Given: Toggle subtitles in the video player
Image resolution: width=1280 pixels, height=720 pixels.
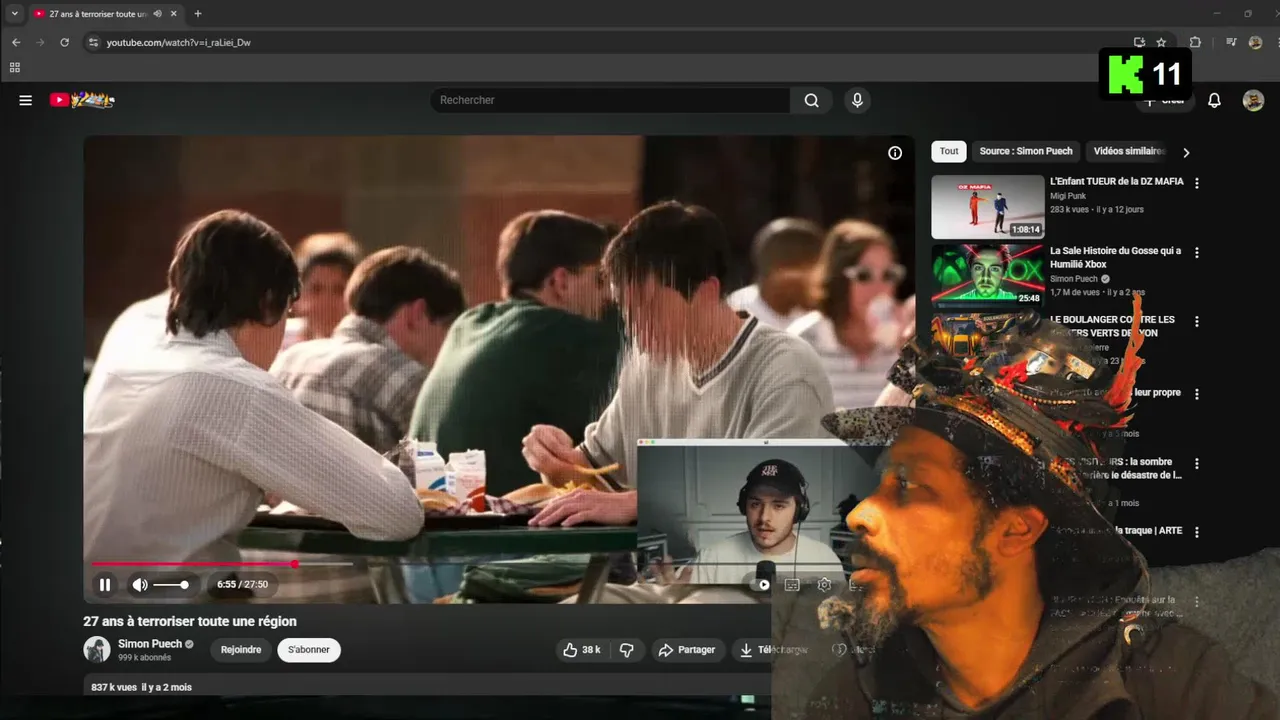Looking at the screenshot, I should [792, 585].
